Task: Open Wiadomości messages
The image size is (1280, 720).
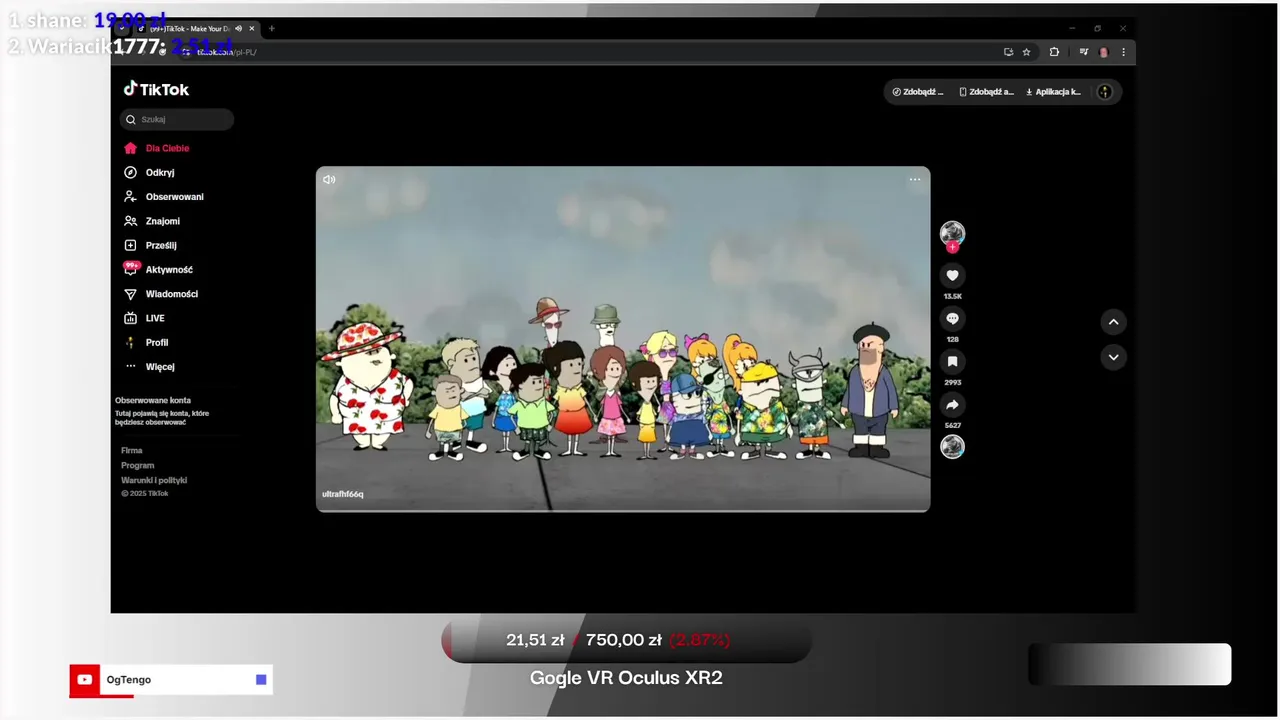Action: coord(172,294)
